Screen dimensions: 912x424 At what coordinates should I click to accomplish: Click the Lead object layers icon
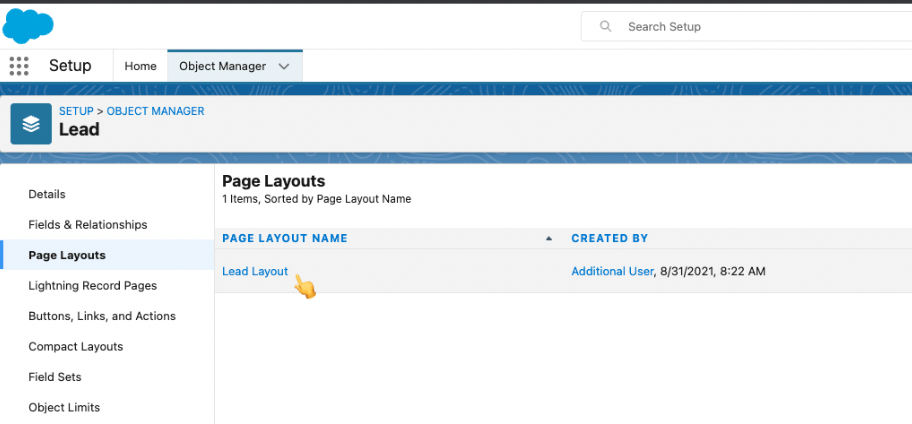pos(31,124)
